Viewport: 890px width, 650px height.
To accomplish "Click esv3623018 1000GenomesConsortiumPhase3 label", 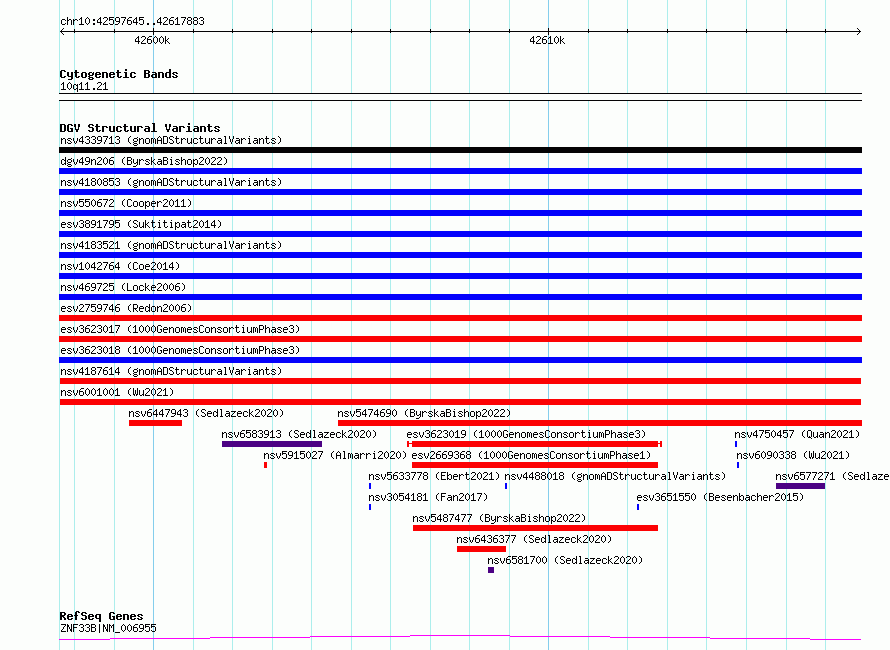I will (x=180, y=350).
